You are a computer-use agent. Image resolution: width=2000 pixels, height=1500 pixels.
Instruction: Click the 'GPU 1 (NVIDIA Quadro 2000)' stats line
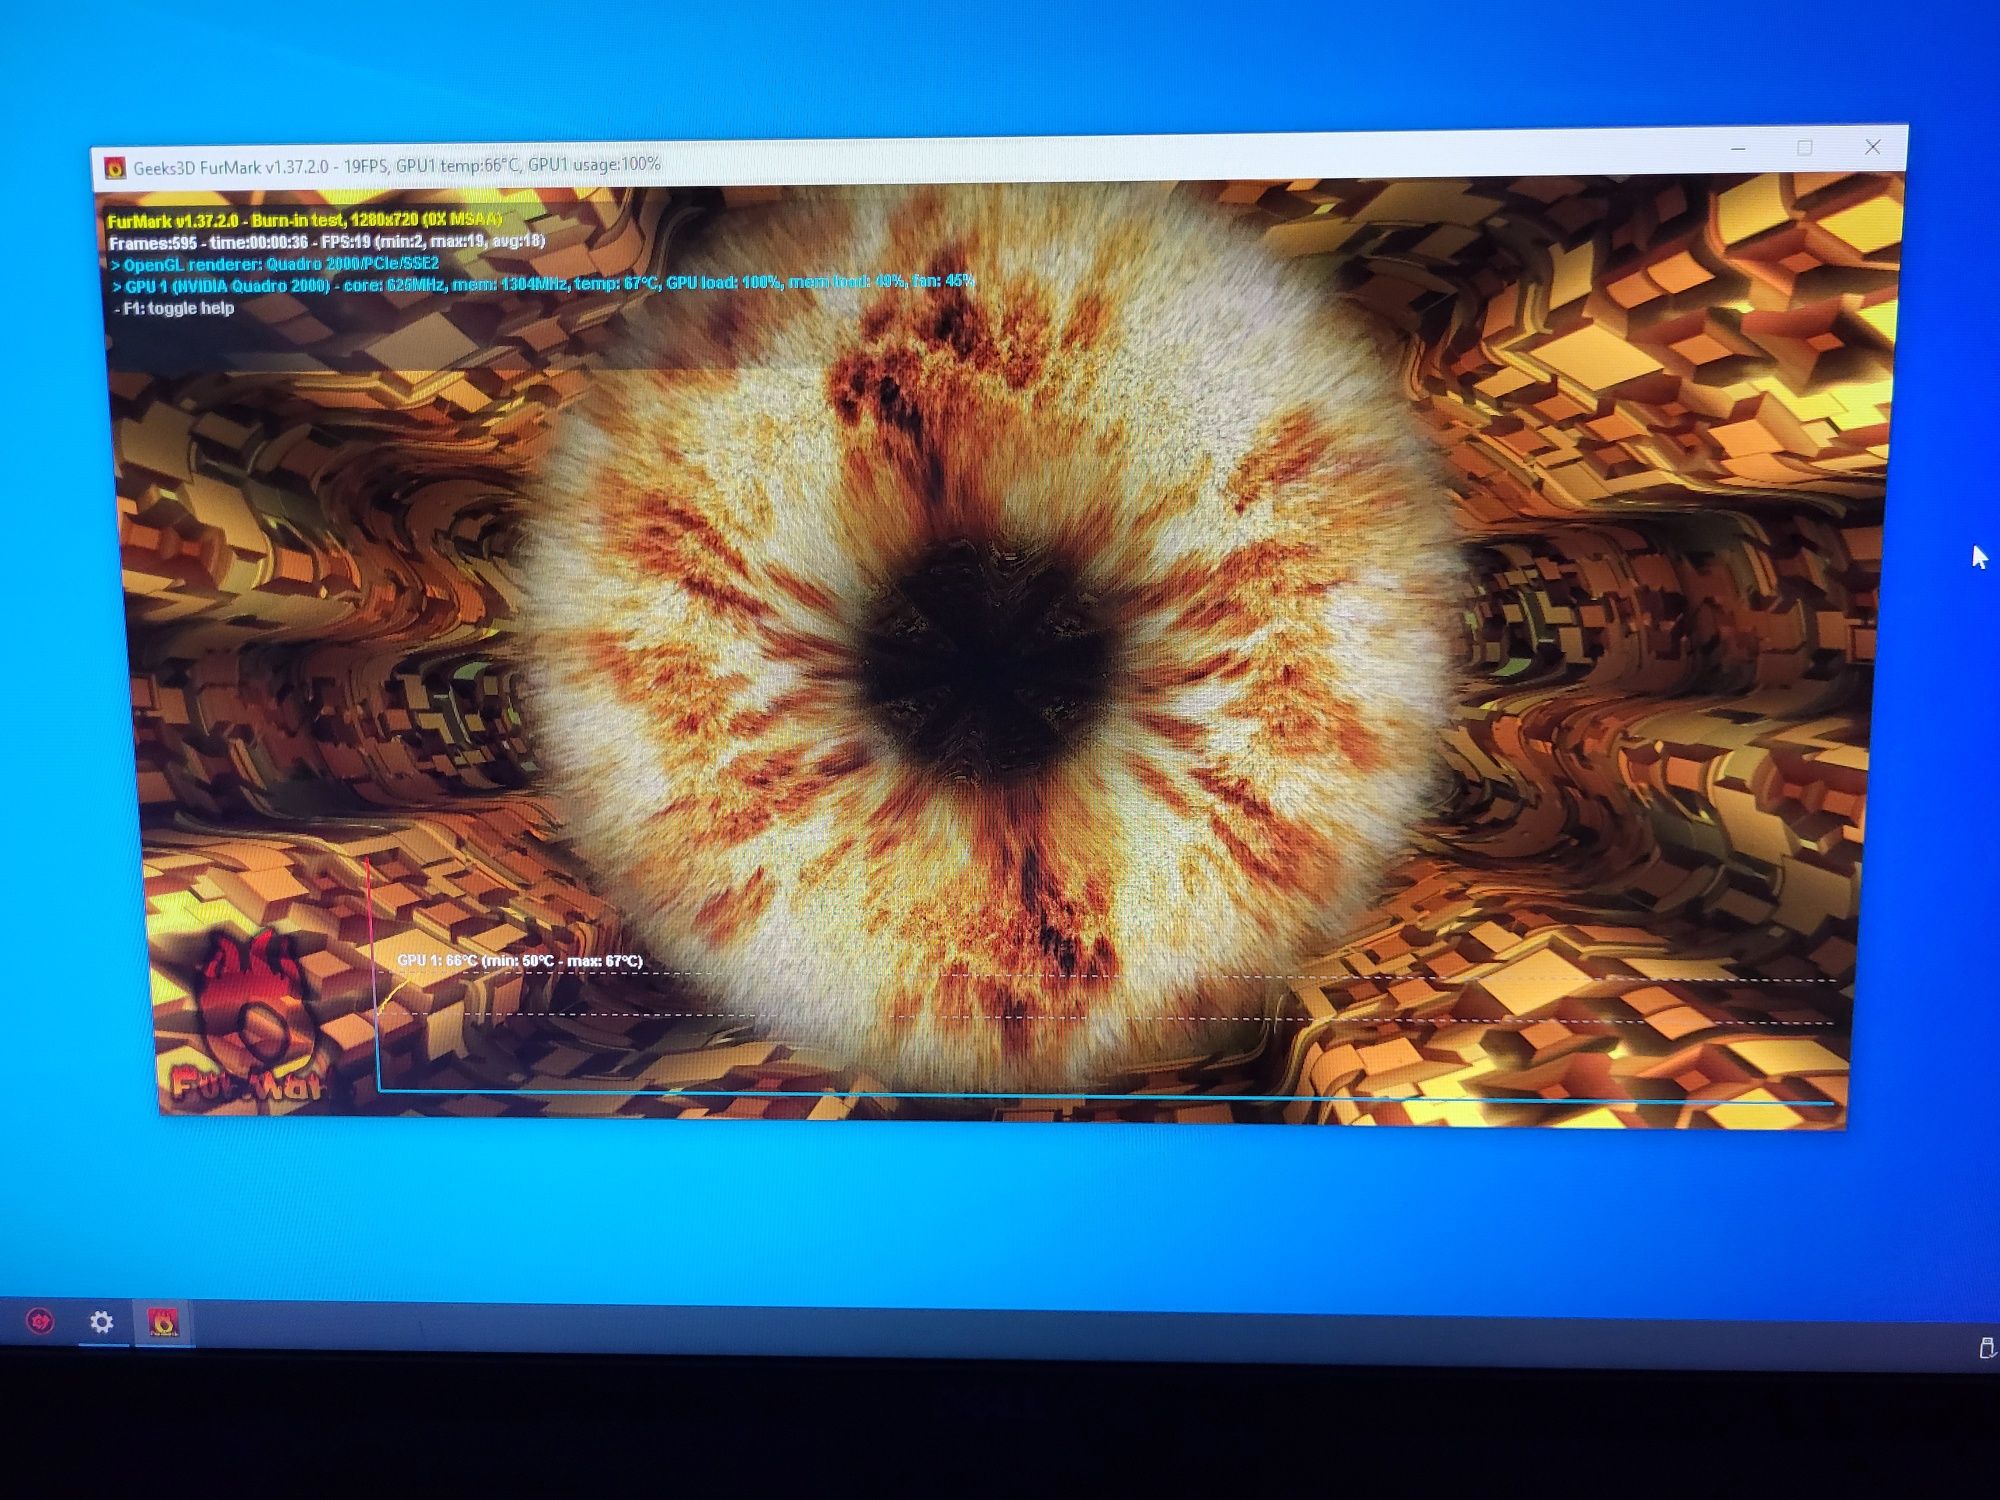543,284
